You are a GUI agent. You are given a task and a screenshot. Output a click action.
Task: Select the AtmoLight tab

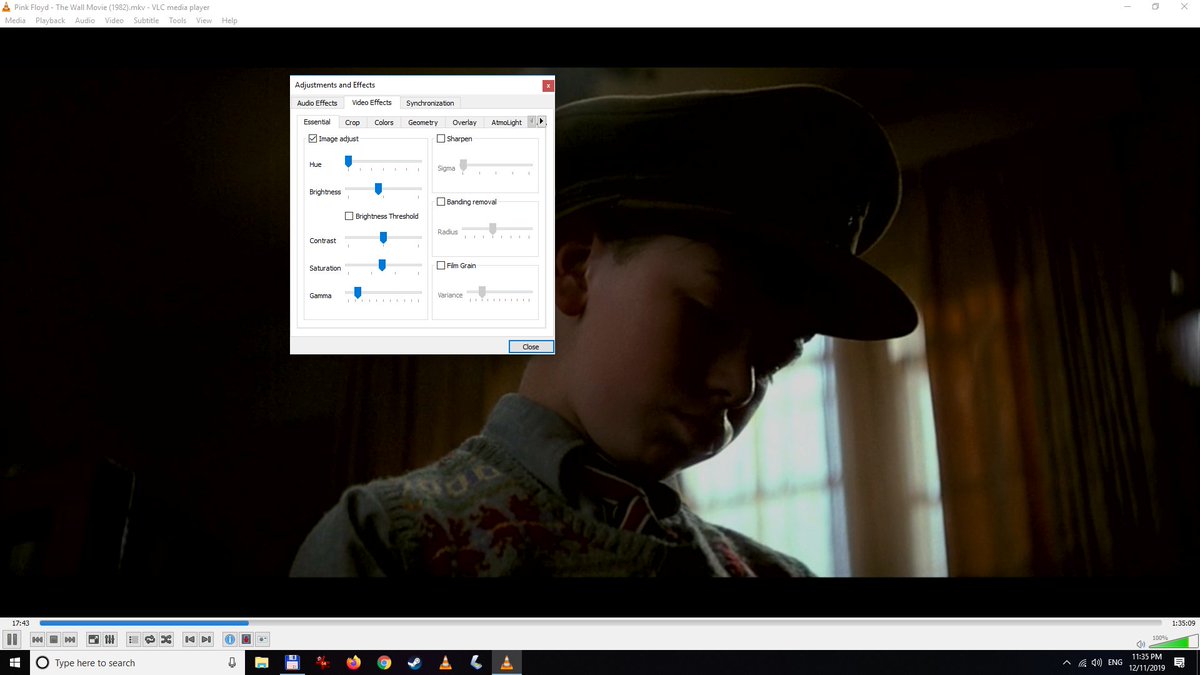pyautogui.click(x=506, y=122)
